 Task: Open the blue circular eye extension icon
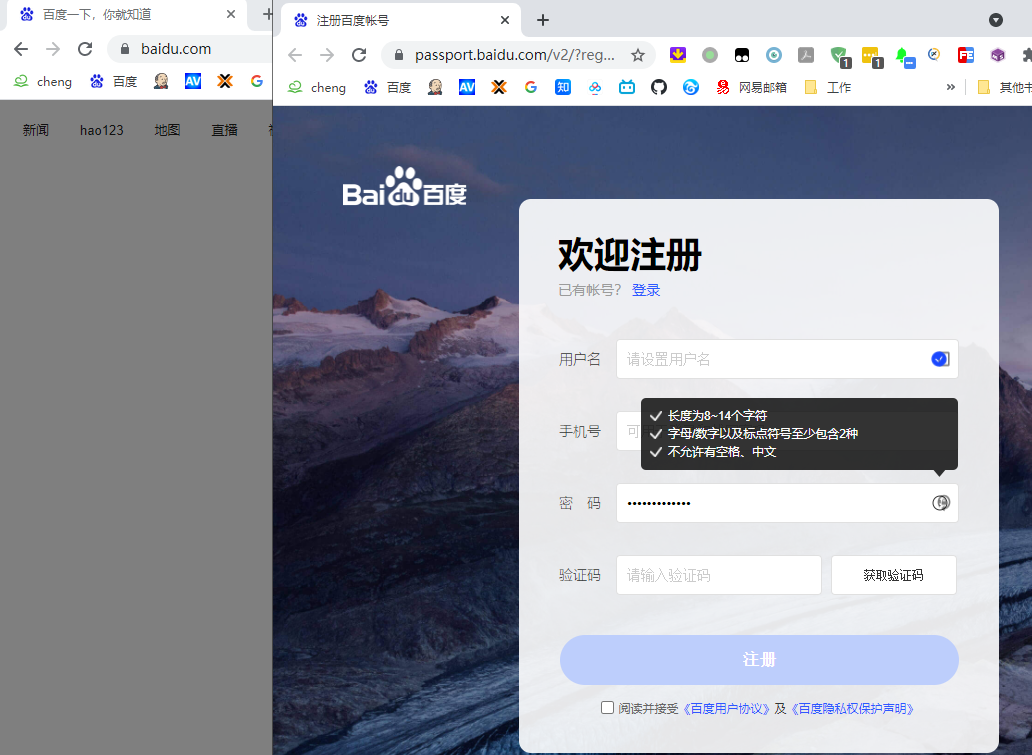[x=774, y=55]
